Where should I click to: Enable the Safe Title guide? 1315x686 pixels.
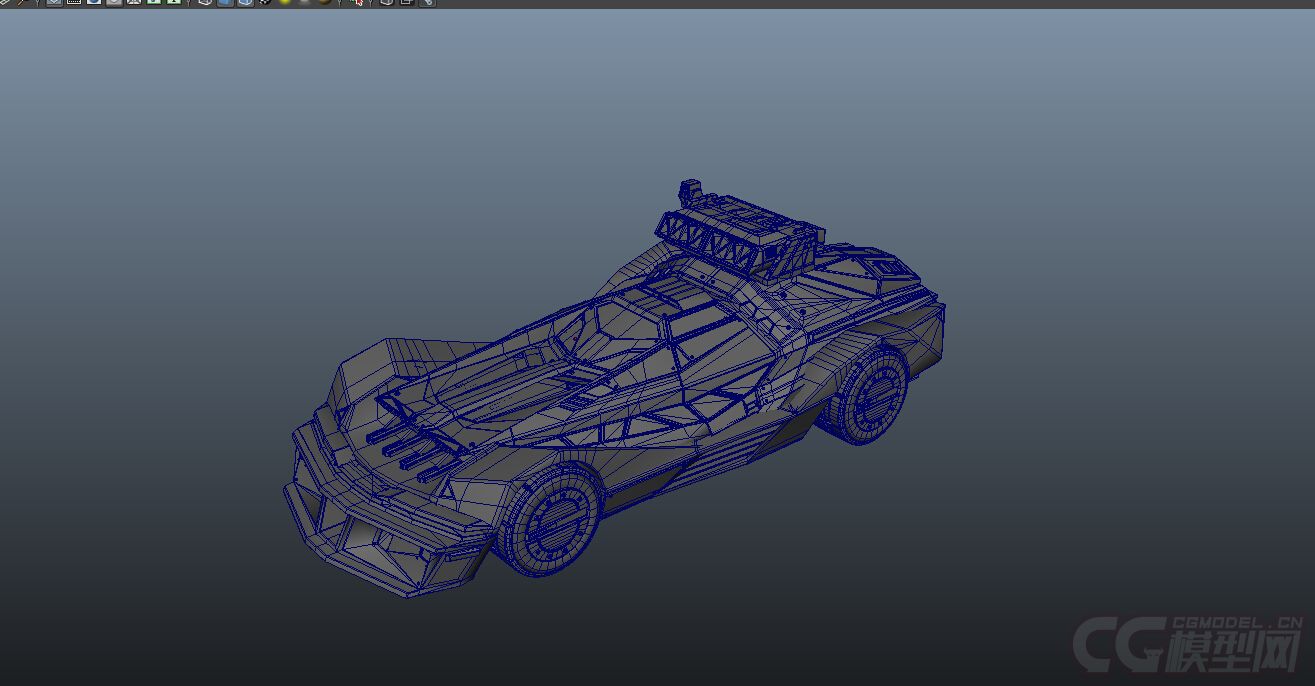point(173,2)
